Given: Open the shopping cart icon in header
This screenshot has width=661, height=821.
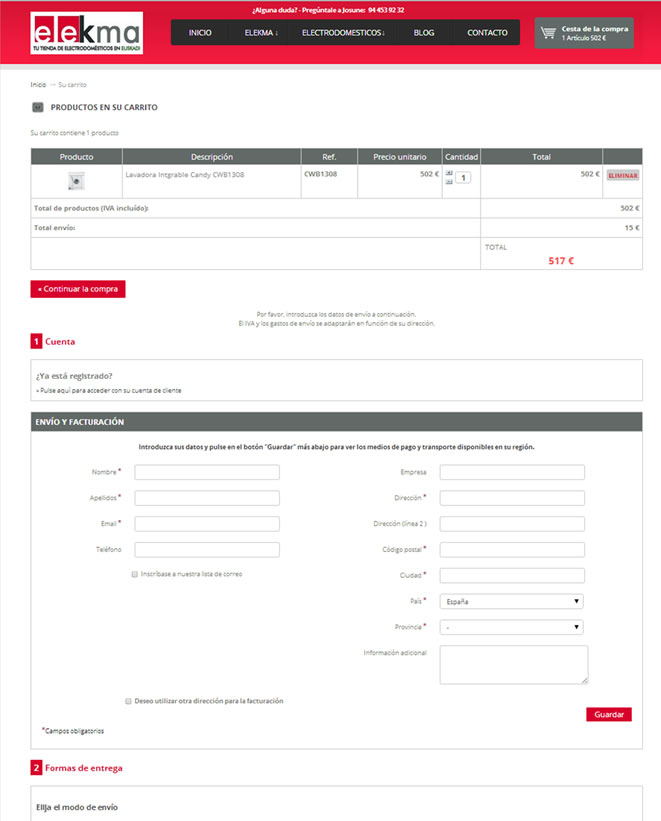Looking at the screenshot, I should pyautogui.click(x=548, y=32).
